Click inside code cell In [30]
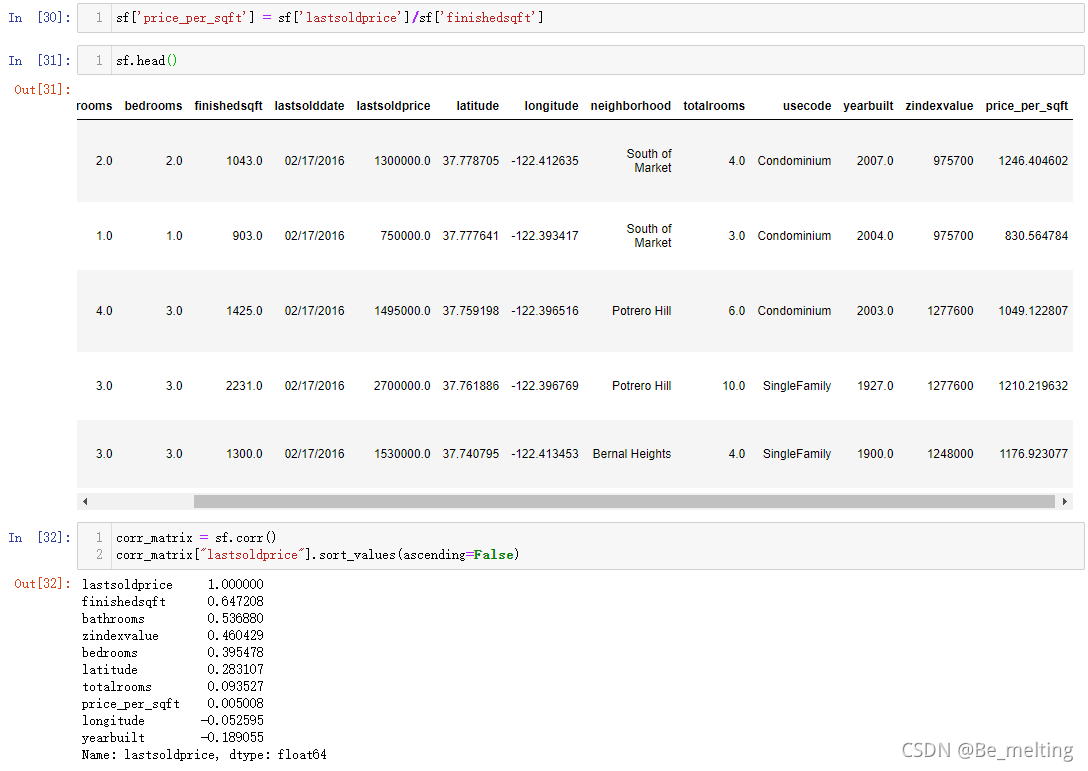Viewport: 1088px width, 771px height. (x=580, y=17)
